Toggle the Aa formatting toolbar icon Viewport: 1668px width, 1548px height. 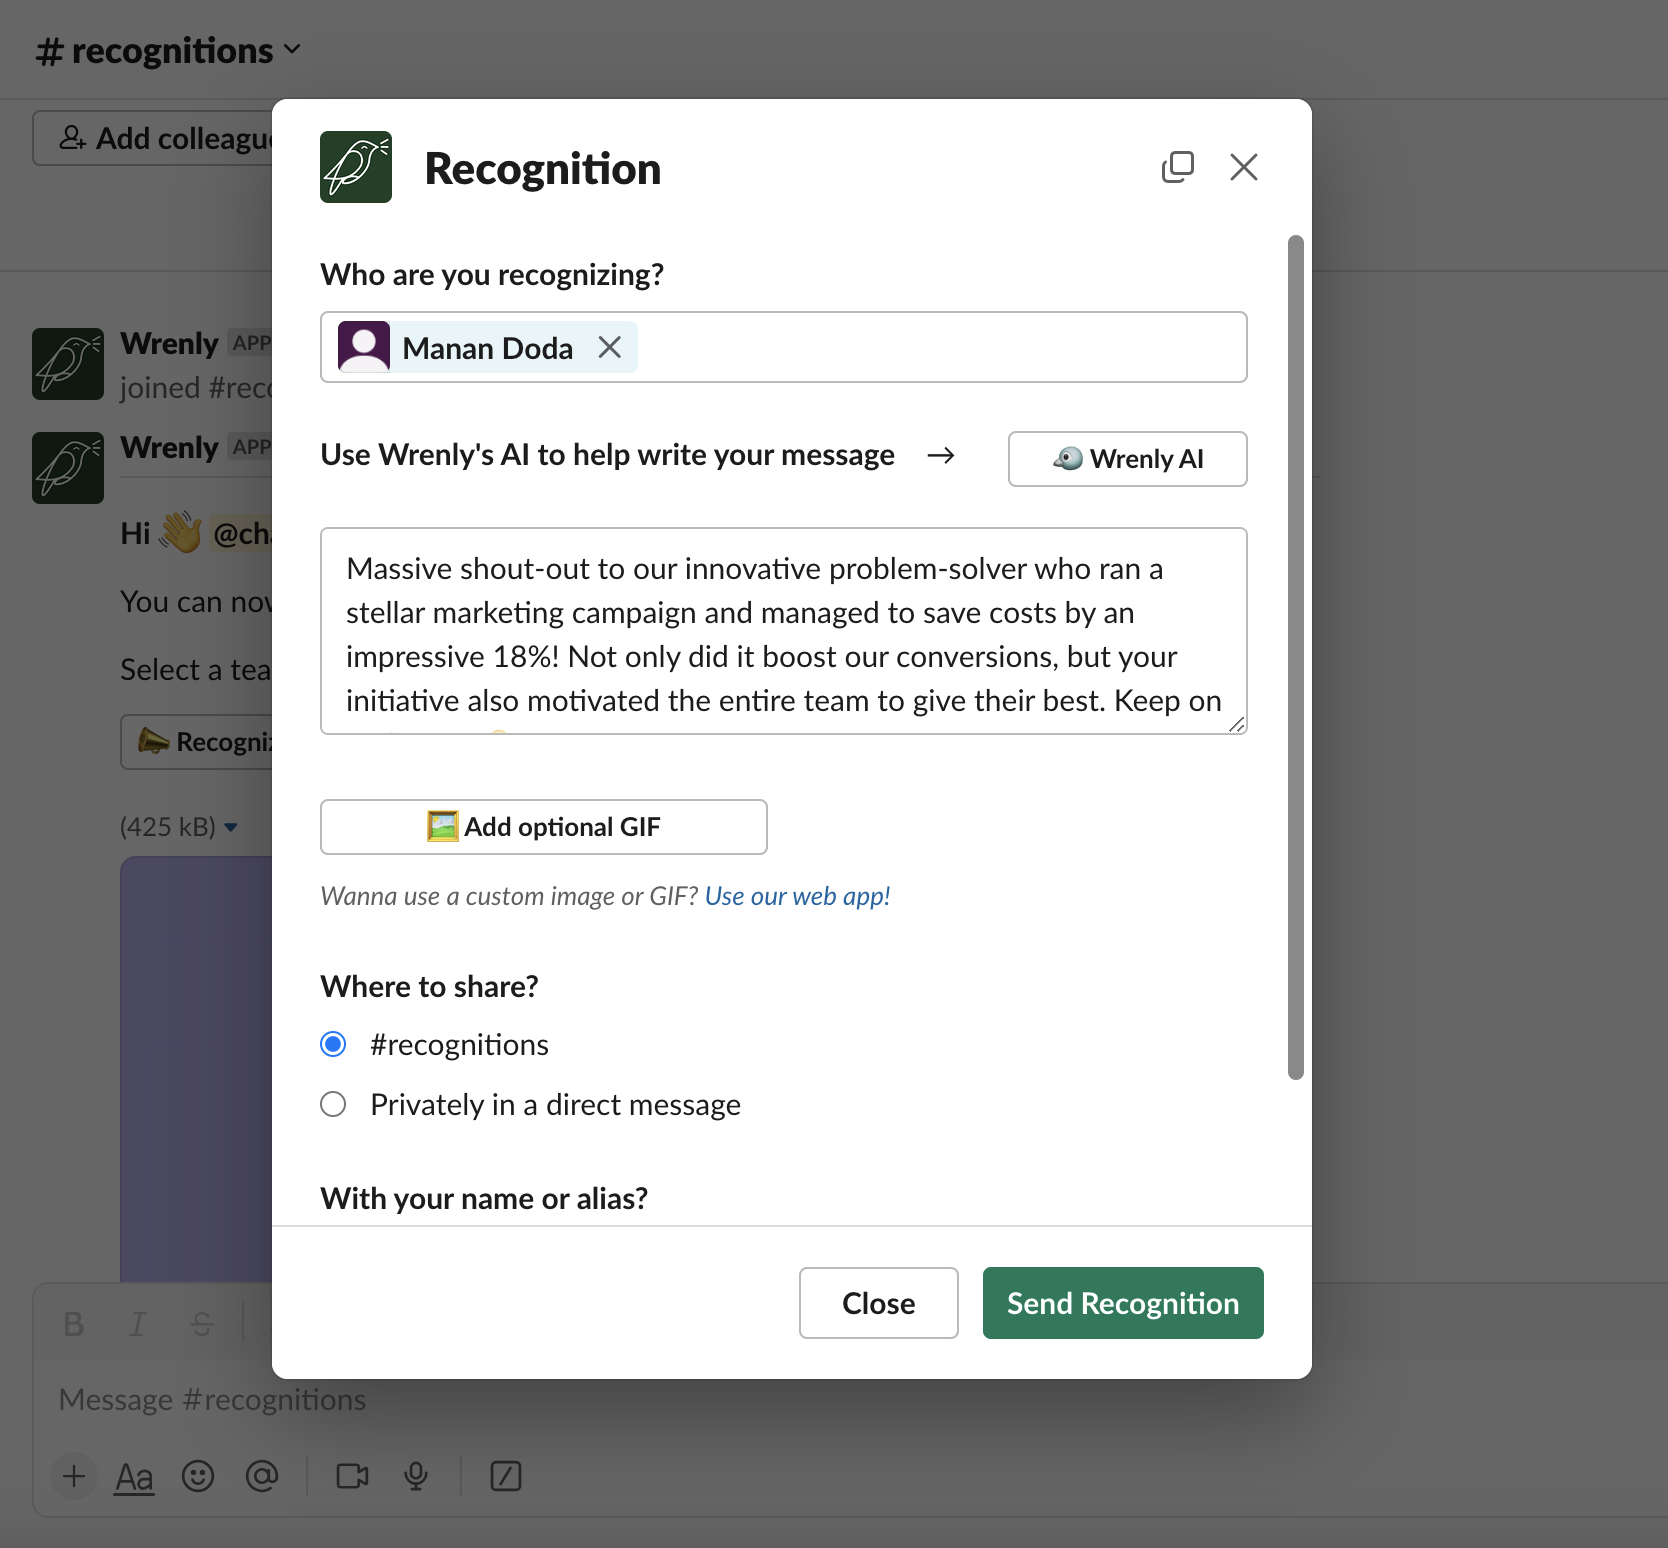(135, 1476)
